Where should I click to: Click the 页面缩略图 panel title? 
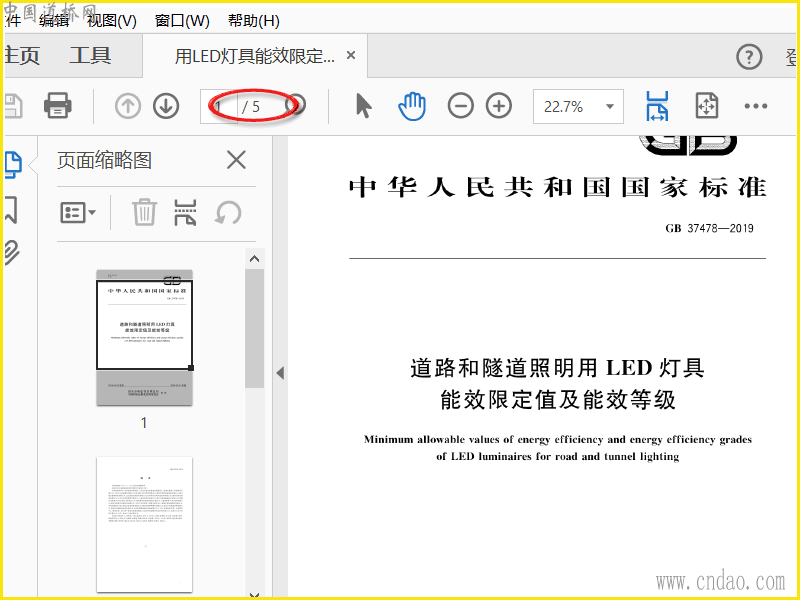point(105,160)
